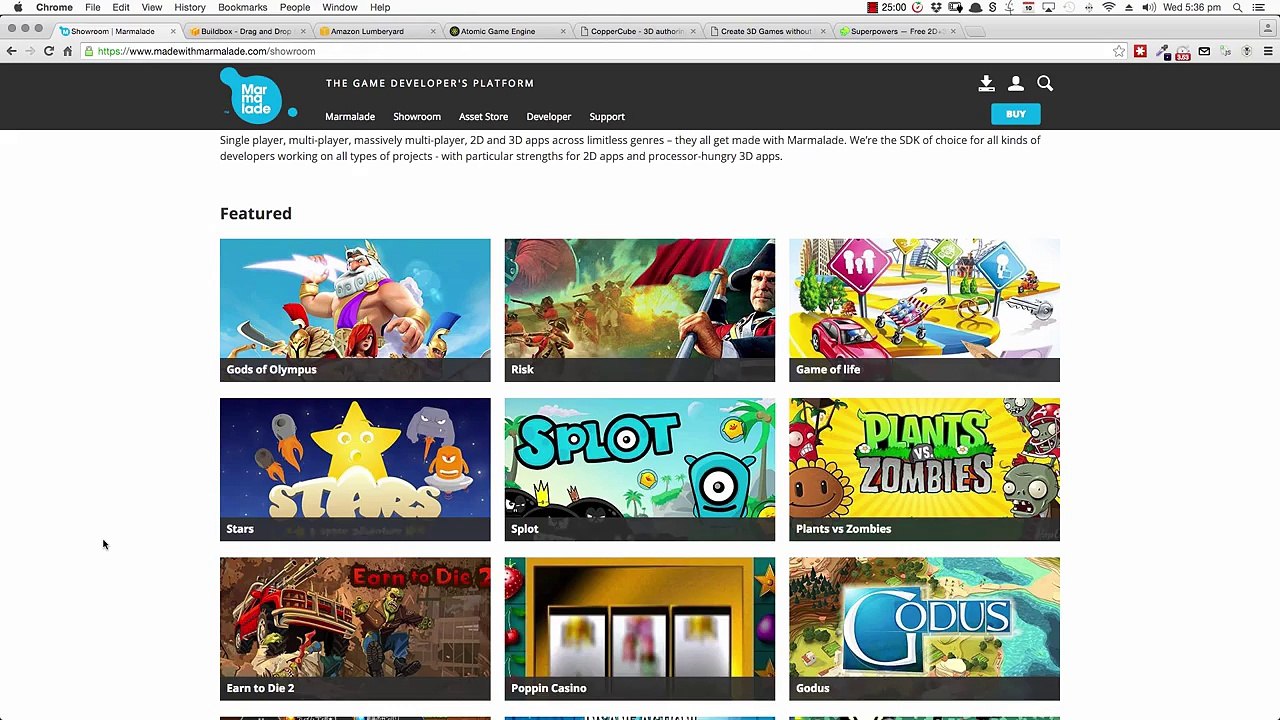Select the Gods of Olympus game tile
The image size is (1280, 720).
point(355,310)
